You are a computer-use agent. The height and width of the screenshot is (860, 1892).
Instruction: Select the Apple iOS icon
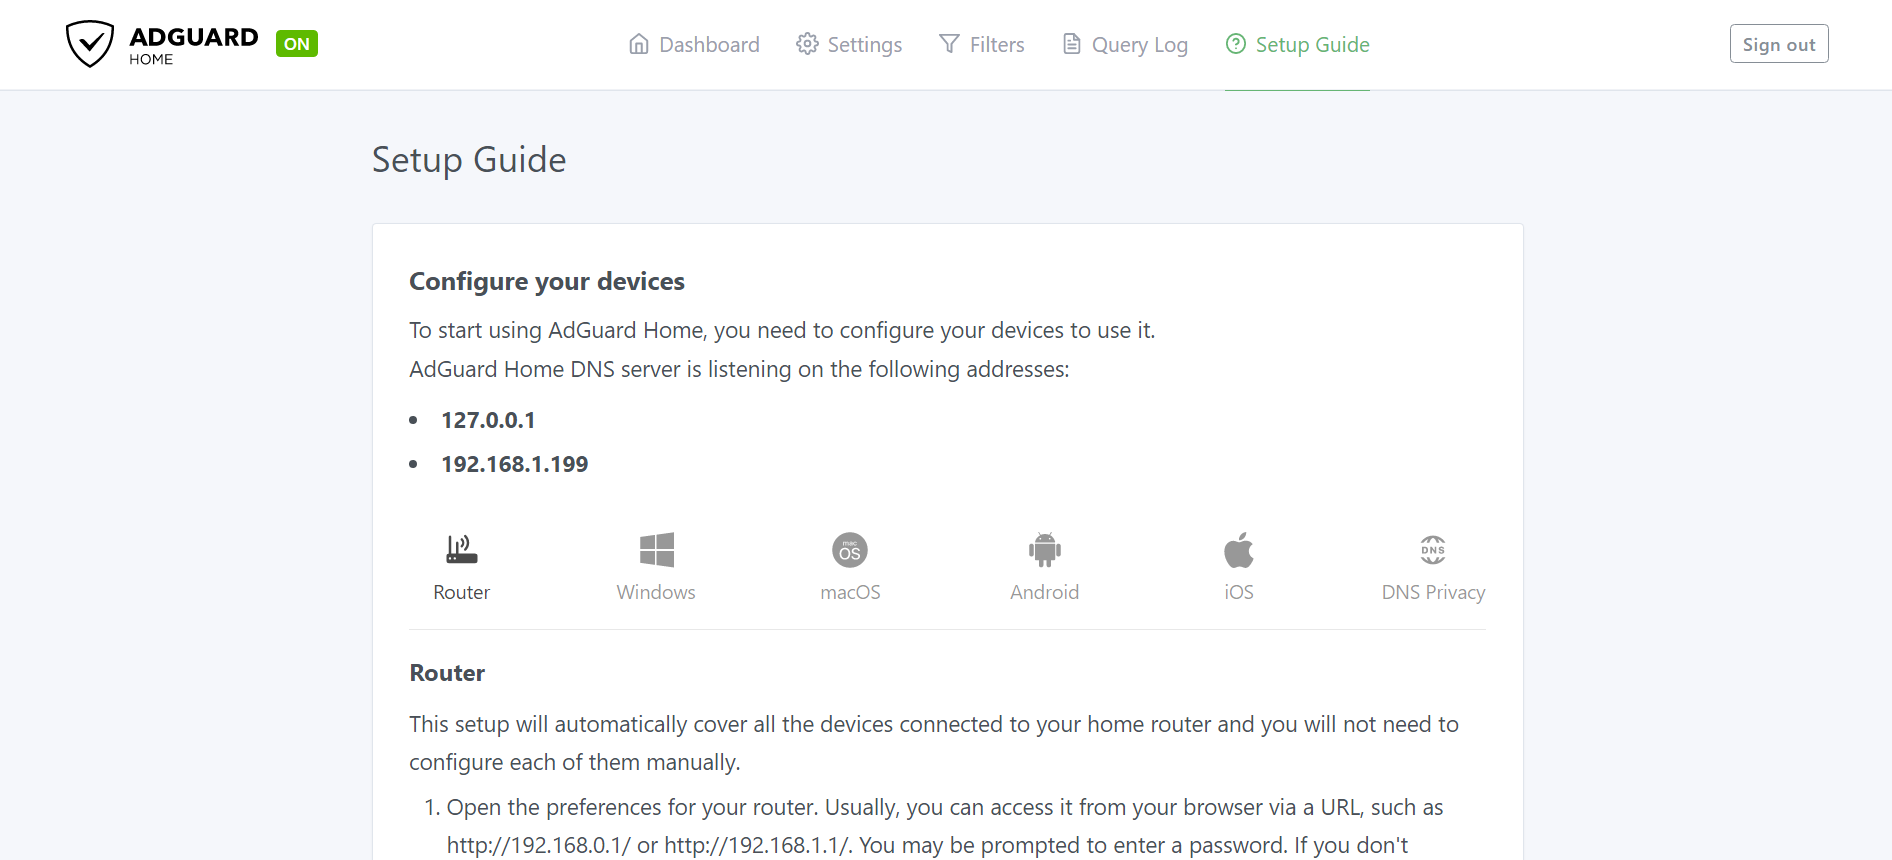coord(1239,550)
